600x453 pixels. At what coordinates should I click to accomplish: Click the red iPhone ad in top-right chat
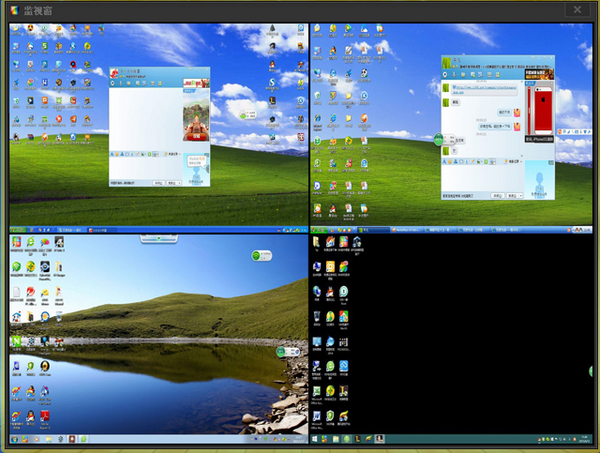[540, 111]
